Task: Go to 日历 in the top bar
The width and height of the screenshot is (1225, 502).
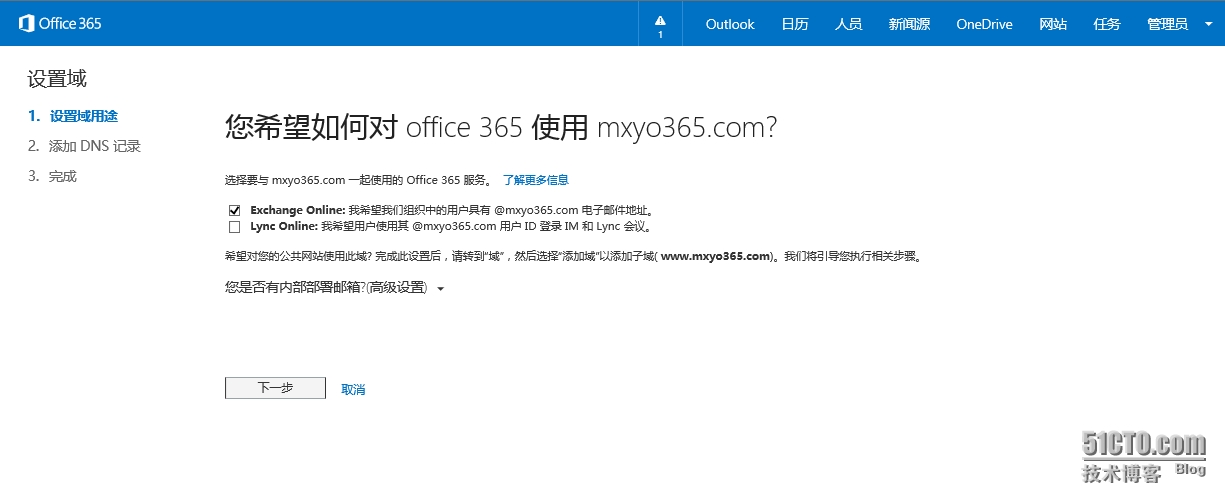Action: (x=795, y=24)
